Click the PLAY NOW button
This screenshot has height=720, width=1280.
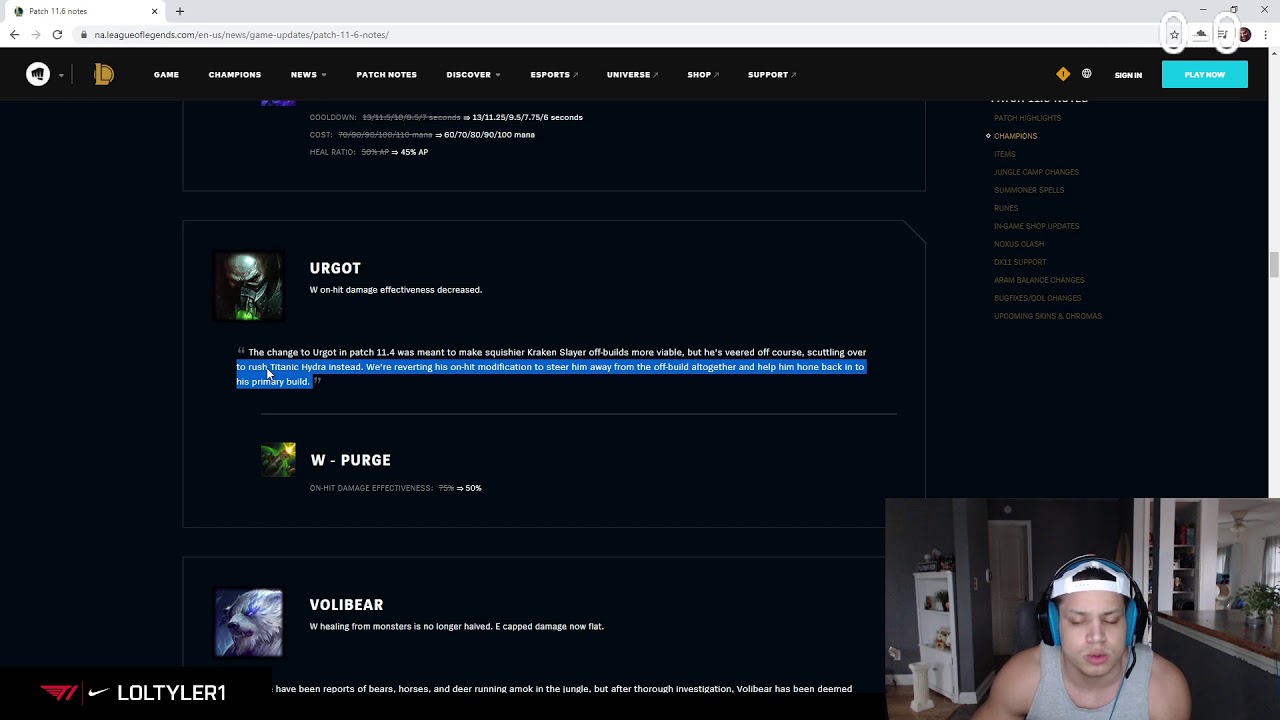(x=1204, y=74)
